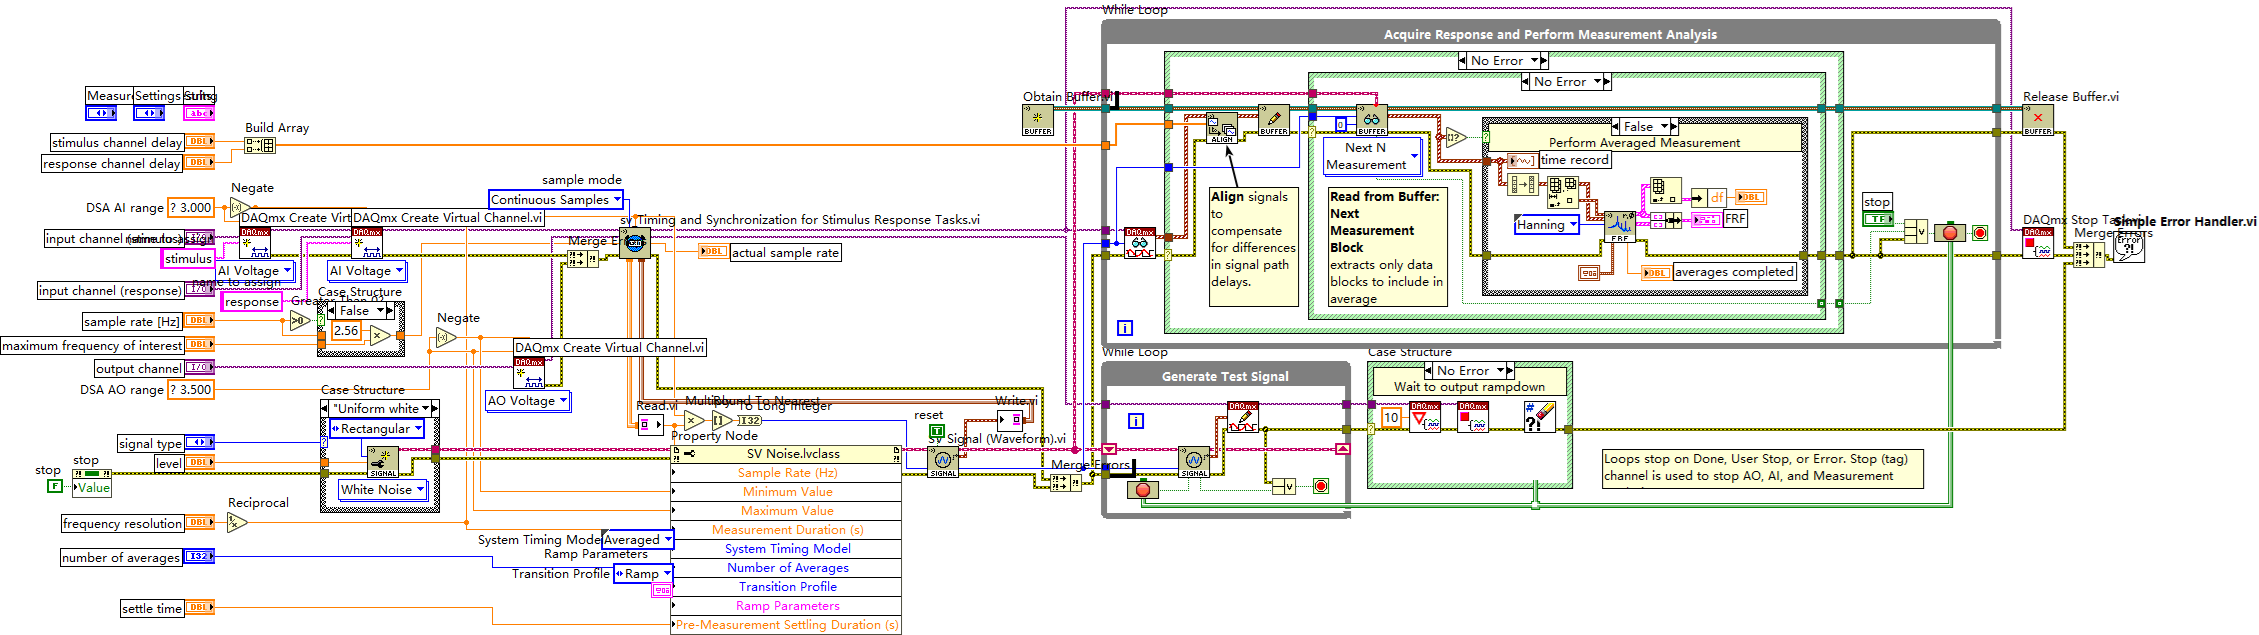Image resolution: width=2259 pixels, height=635 pixels.
Task: Click the Timing and Synchronization VI icon
Action: point(634,243)
